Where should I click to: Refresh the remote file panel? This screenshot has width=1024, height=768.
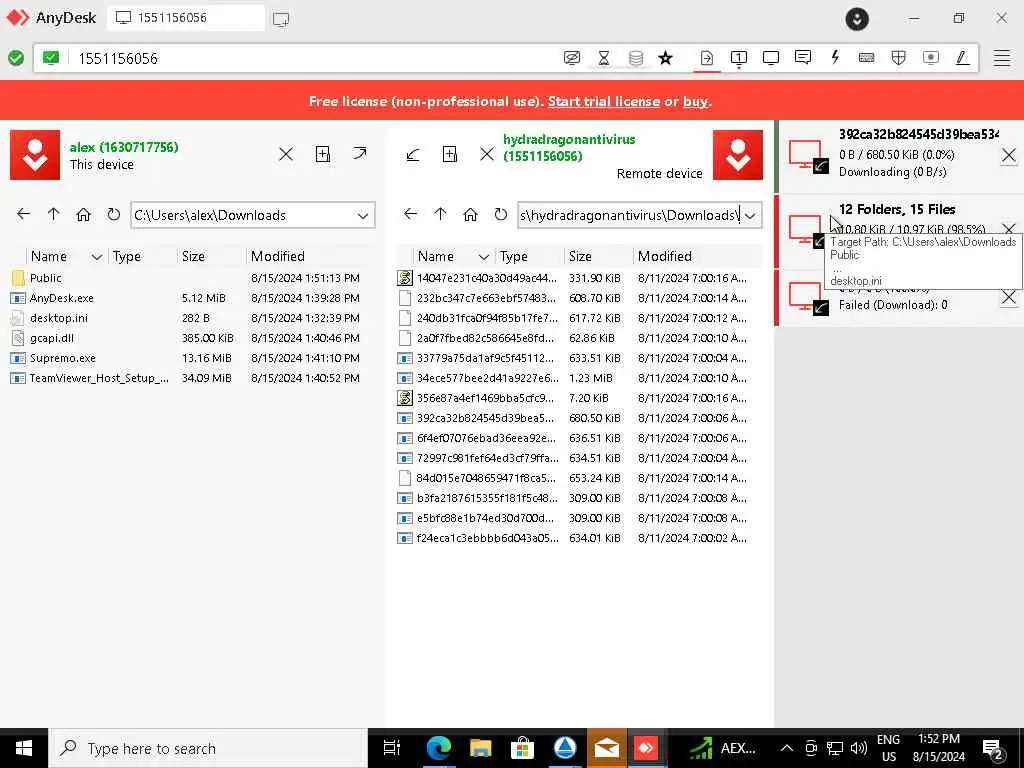[501, 214]
